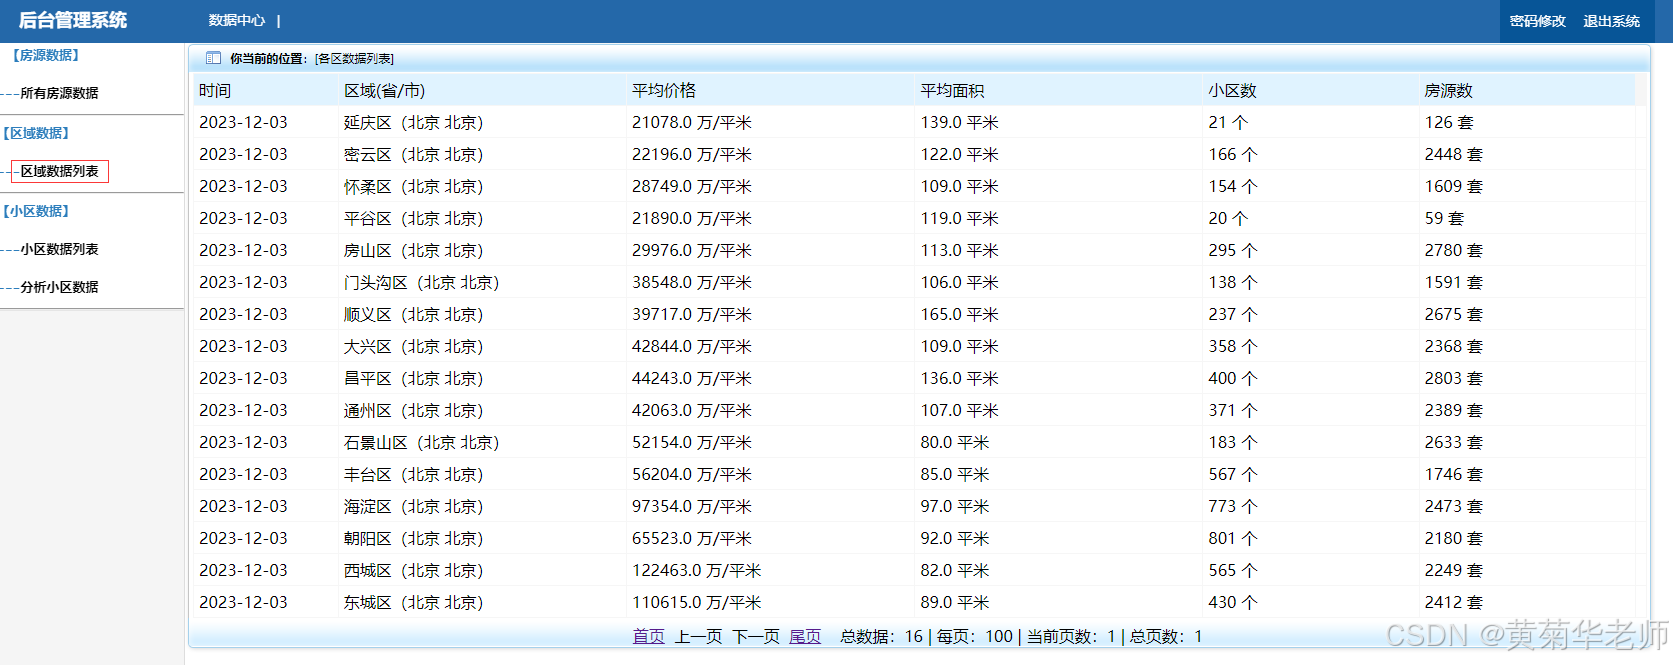Select the 平谷区 (北京 北京) cell

point(413,219)
